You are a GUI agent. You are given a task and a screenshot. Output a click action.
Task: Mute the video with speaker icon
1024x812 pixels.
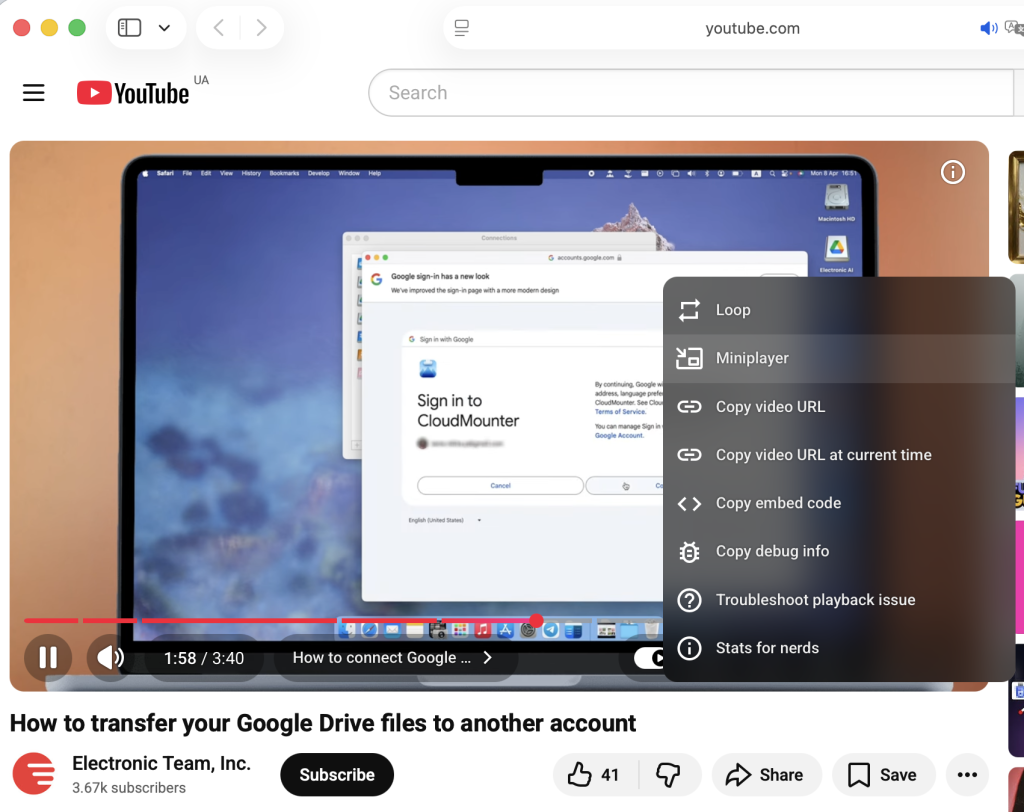110,657
